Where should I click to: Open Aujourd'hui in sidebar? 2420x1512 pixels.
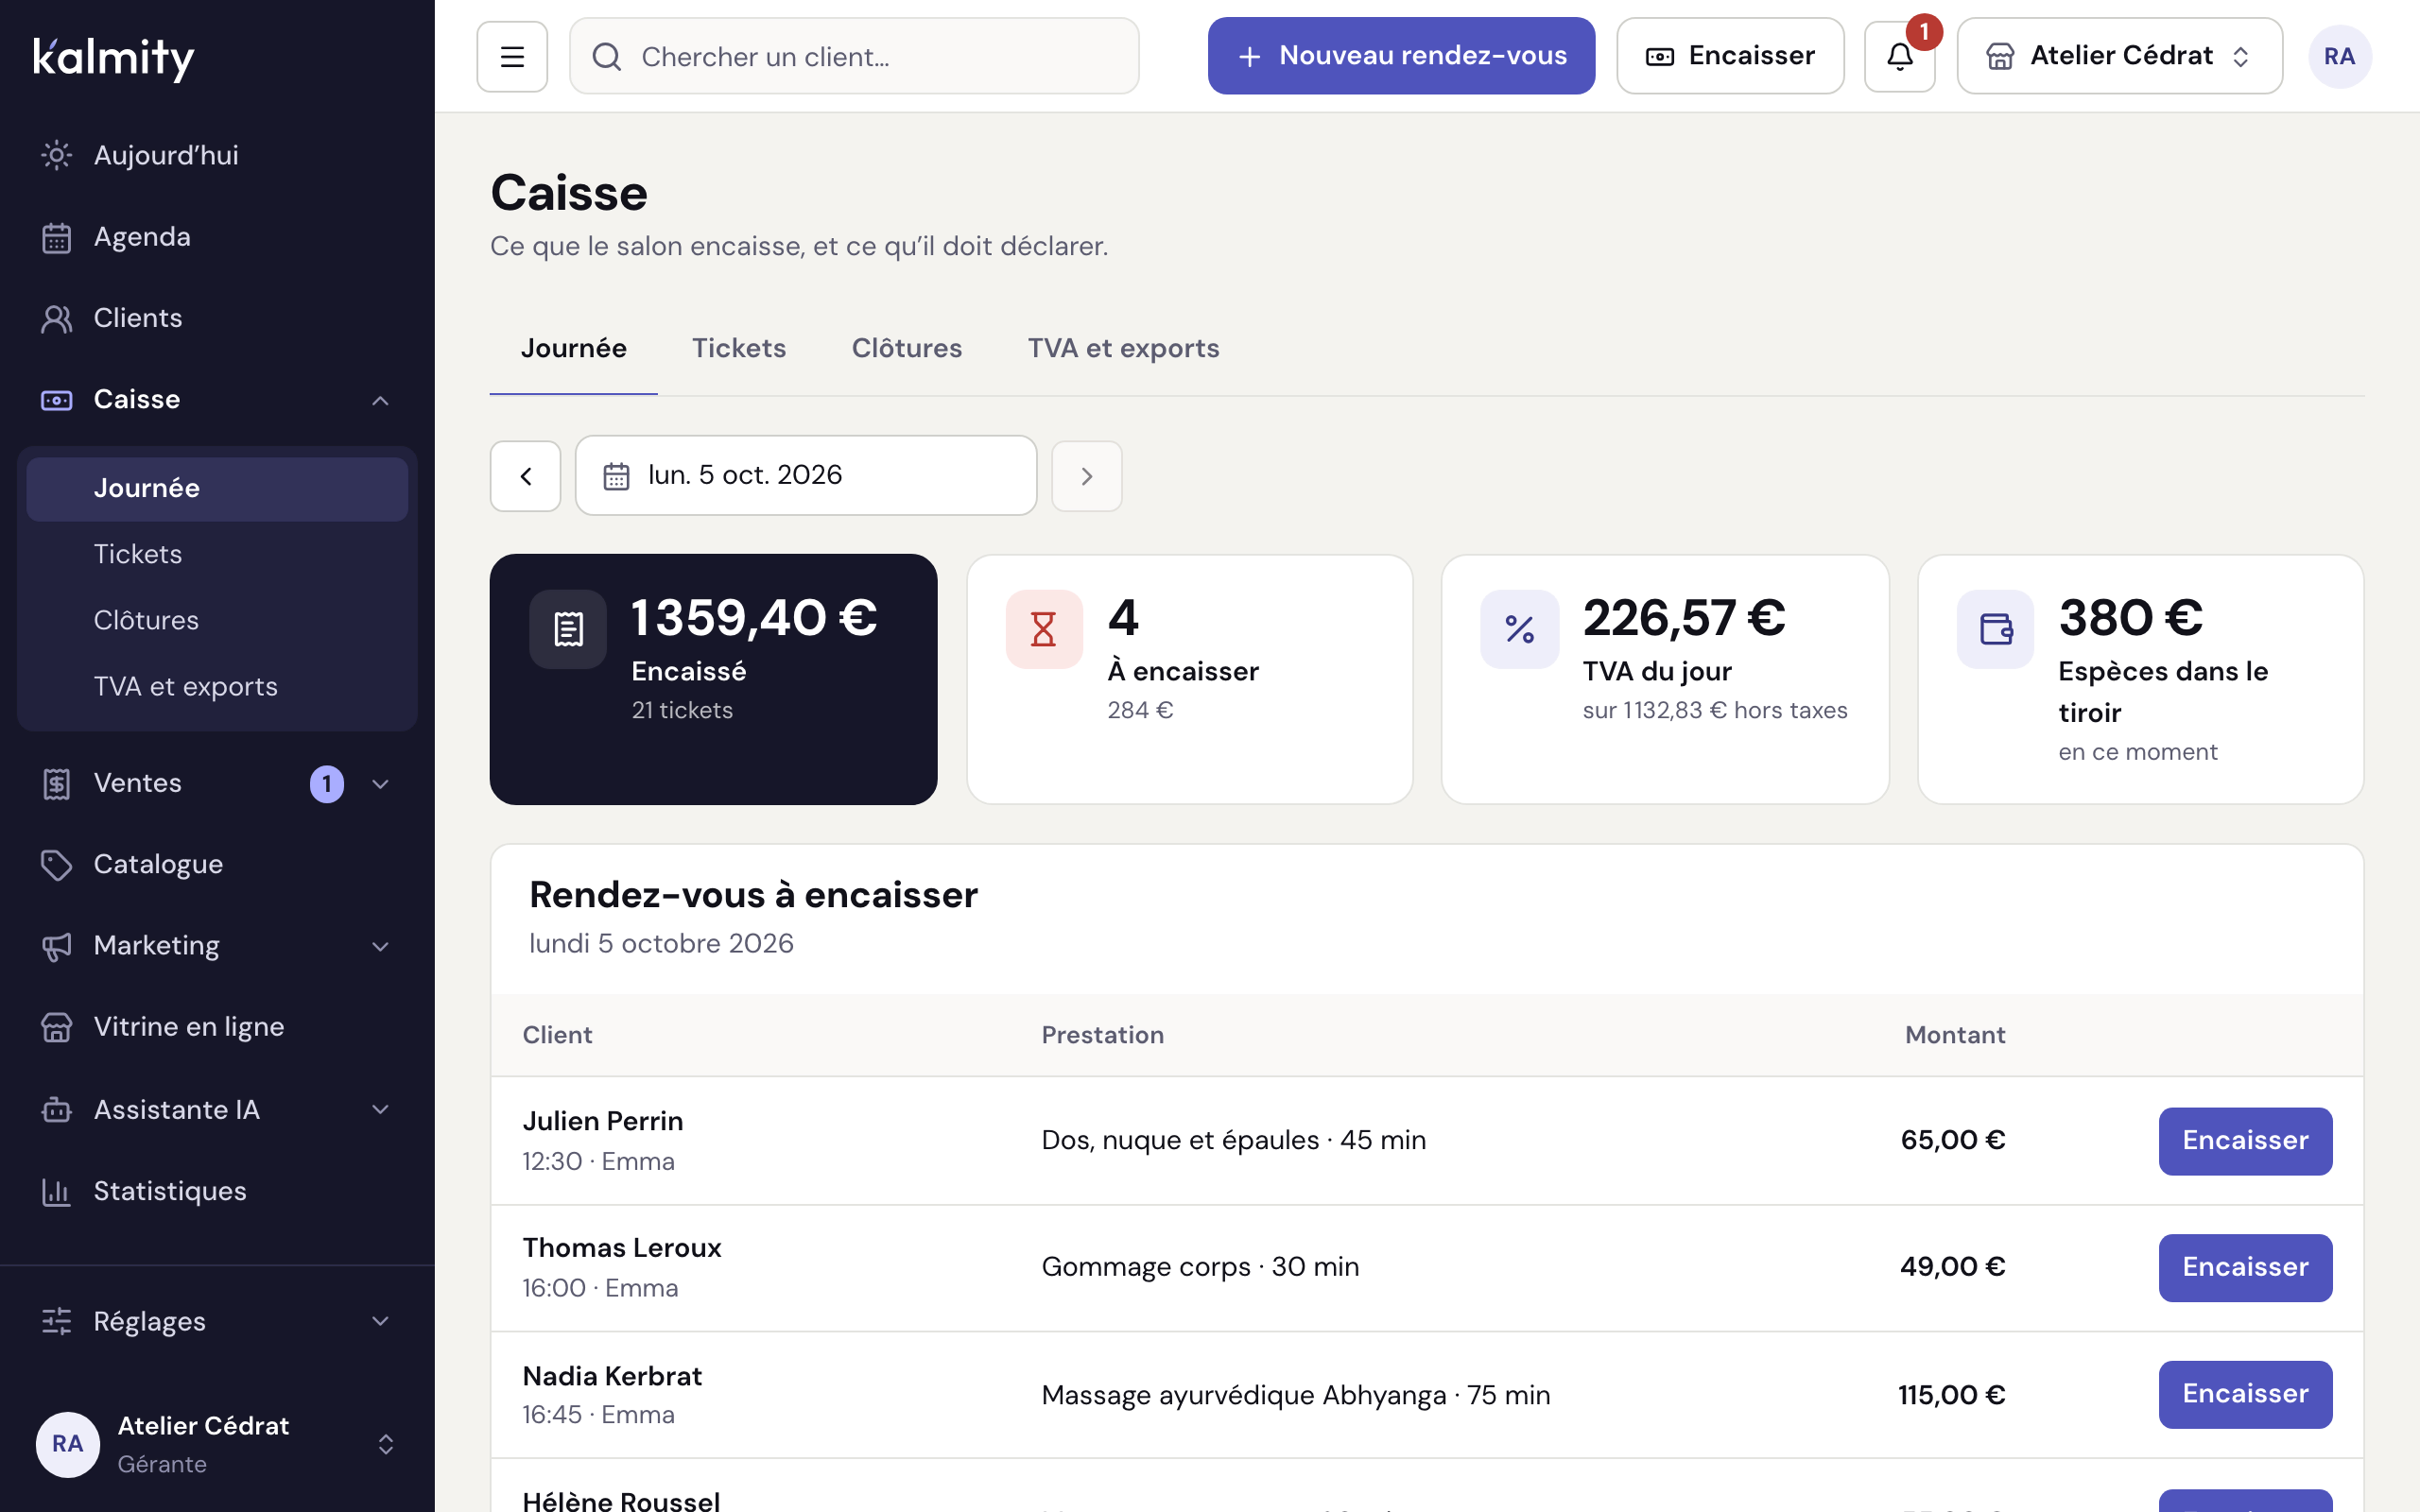(x=217, y=155)
